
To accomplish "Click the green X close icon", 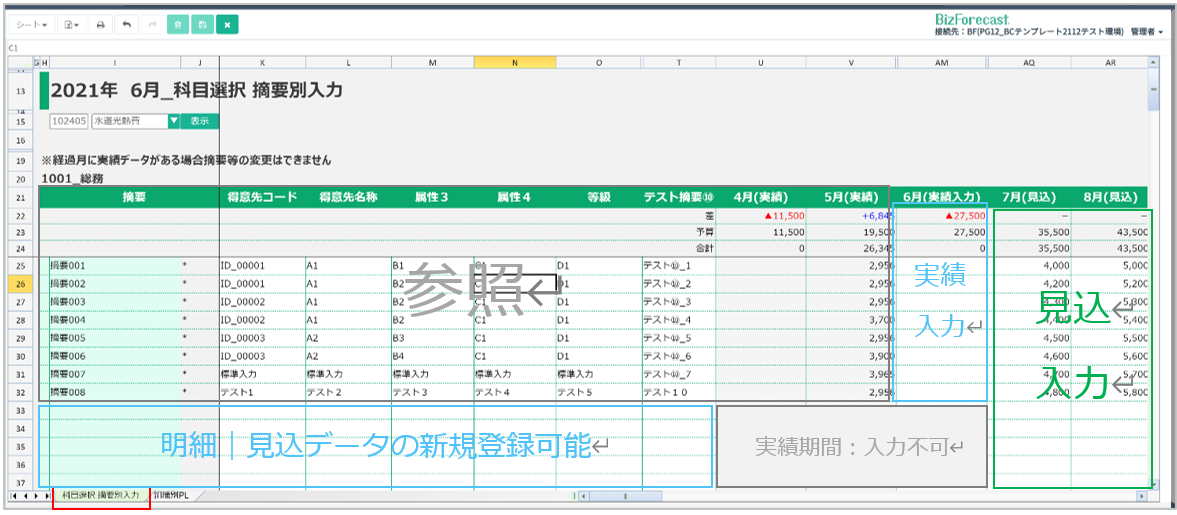I will tap(227, 24).
